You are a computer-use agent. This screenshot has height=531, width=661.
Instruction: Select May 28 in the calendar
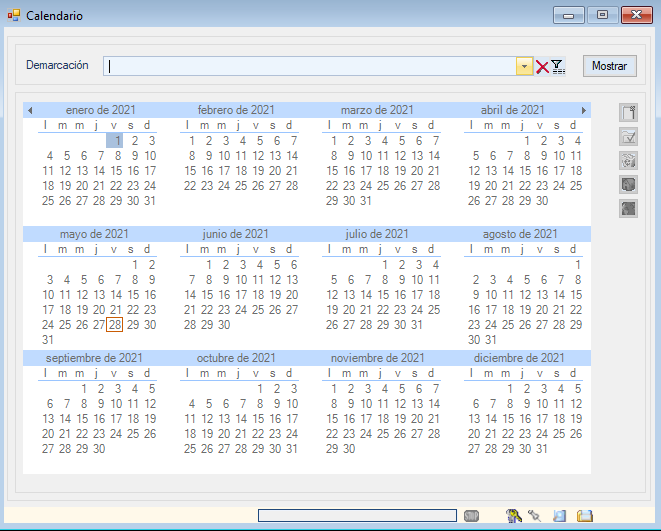[x=115, y=324]
